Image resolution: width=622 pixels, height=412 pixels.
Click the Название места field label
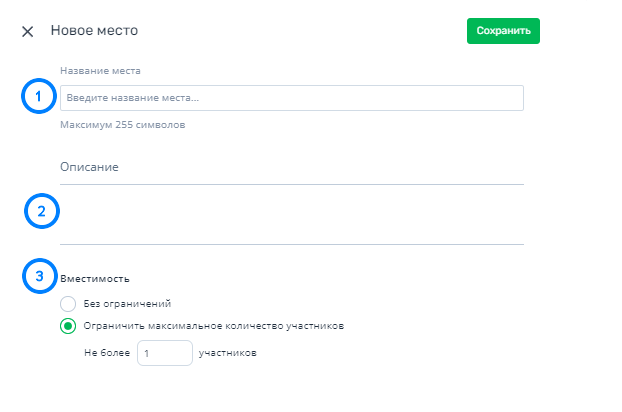pyautogui.click(x=100, y=71)
